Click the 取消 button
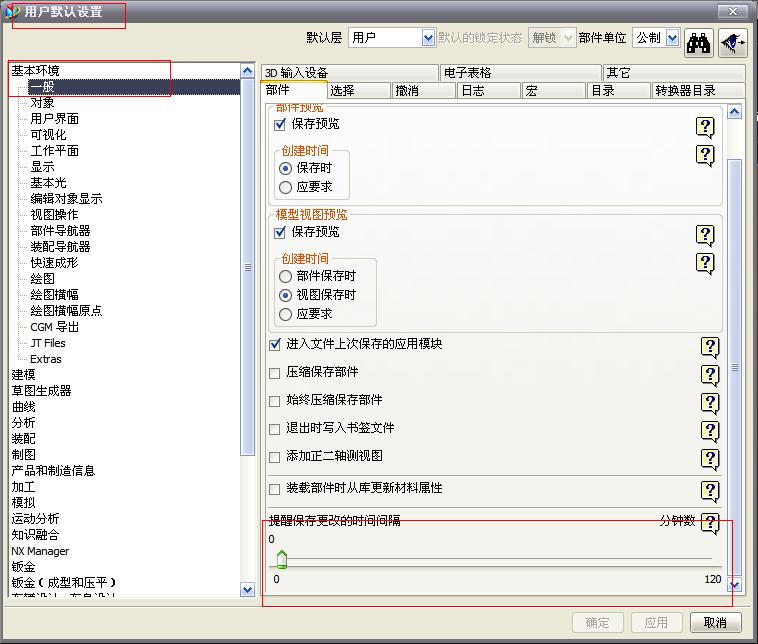 715,623
